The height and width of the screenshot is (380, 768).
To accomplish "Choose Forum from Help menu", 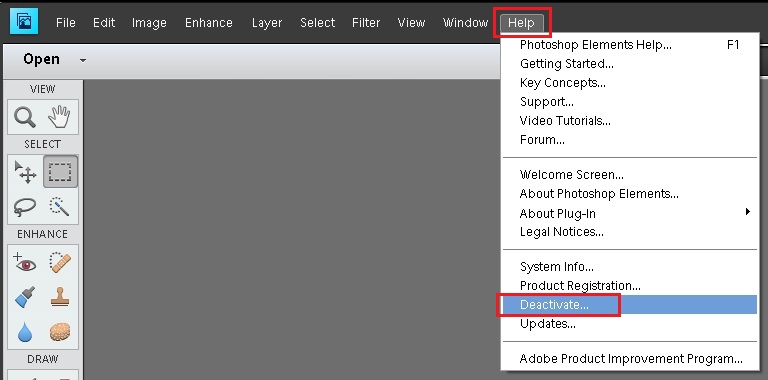I will click(x=629, y=140).
